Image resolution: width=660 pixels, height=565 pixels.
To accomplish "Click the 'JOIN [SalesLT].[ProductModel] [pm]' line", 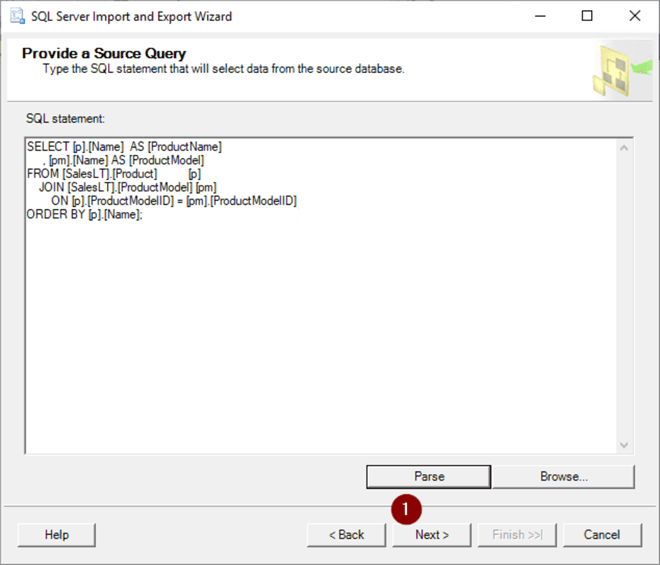I will (x=128, y=187).
